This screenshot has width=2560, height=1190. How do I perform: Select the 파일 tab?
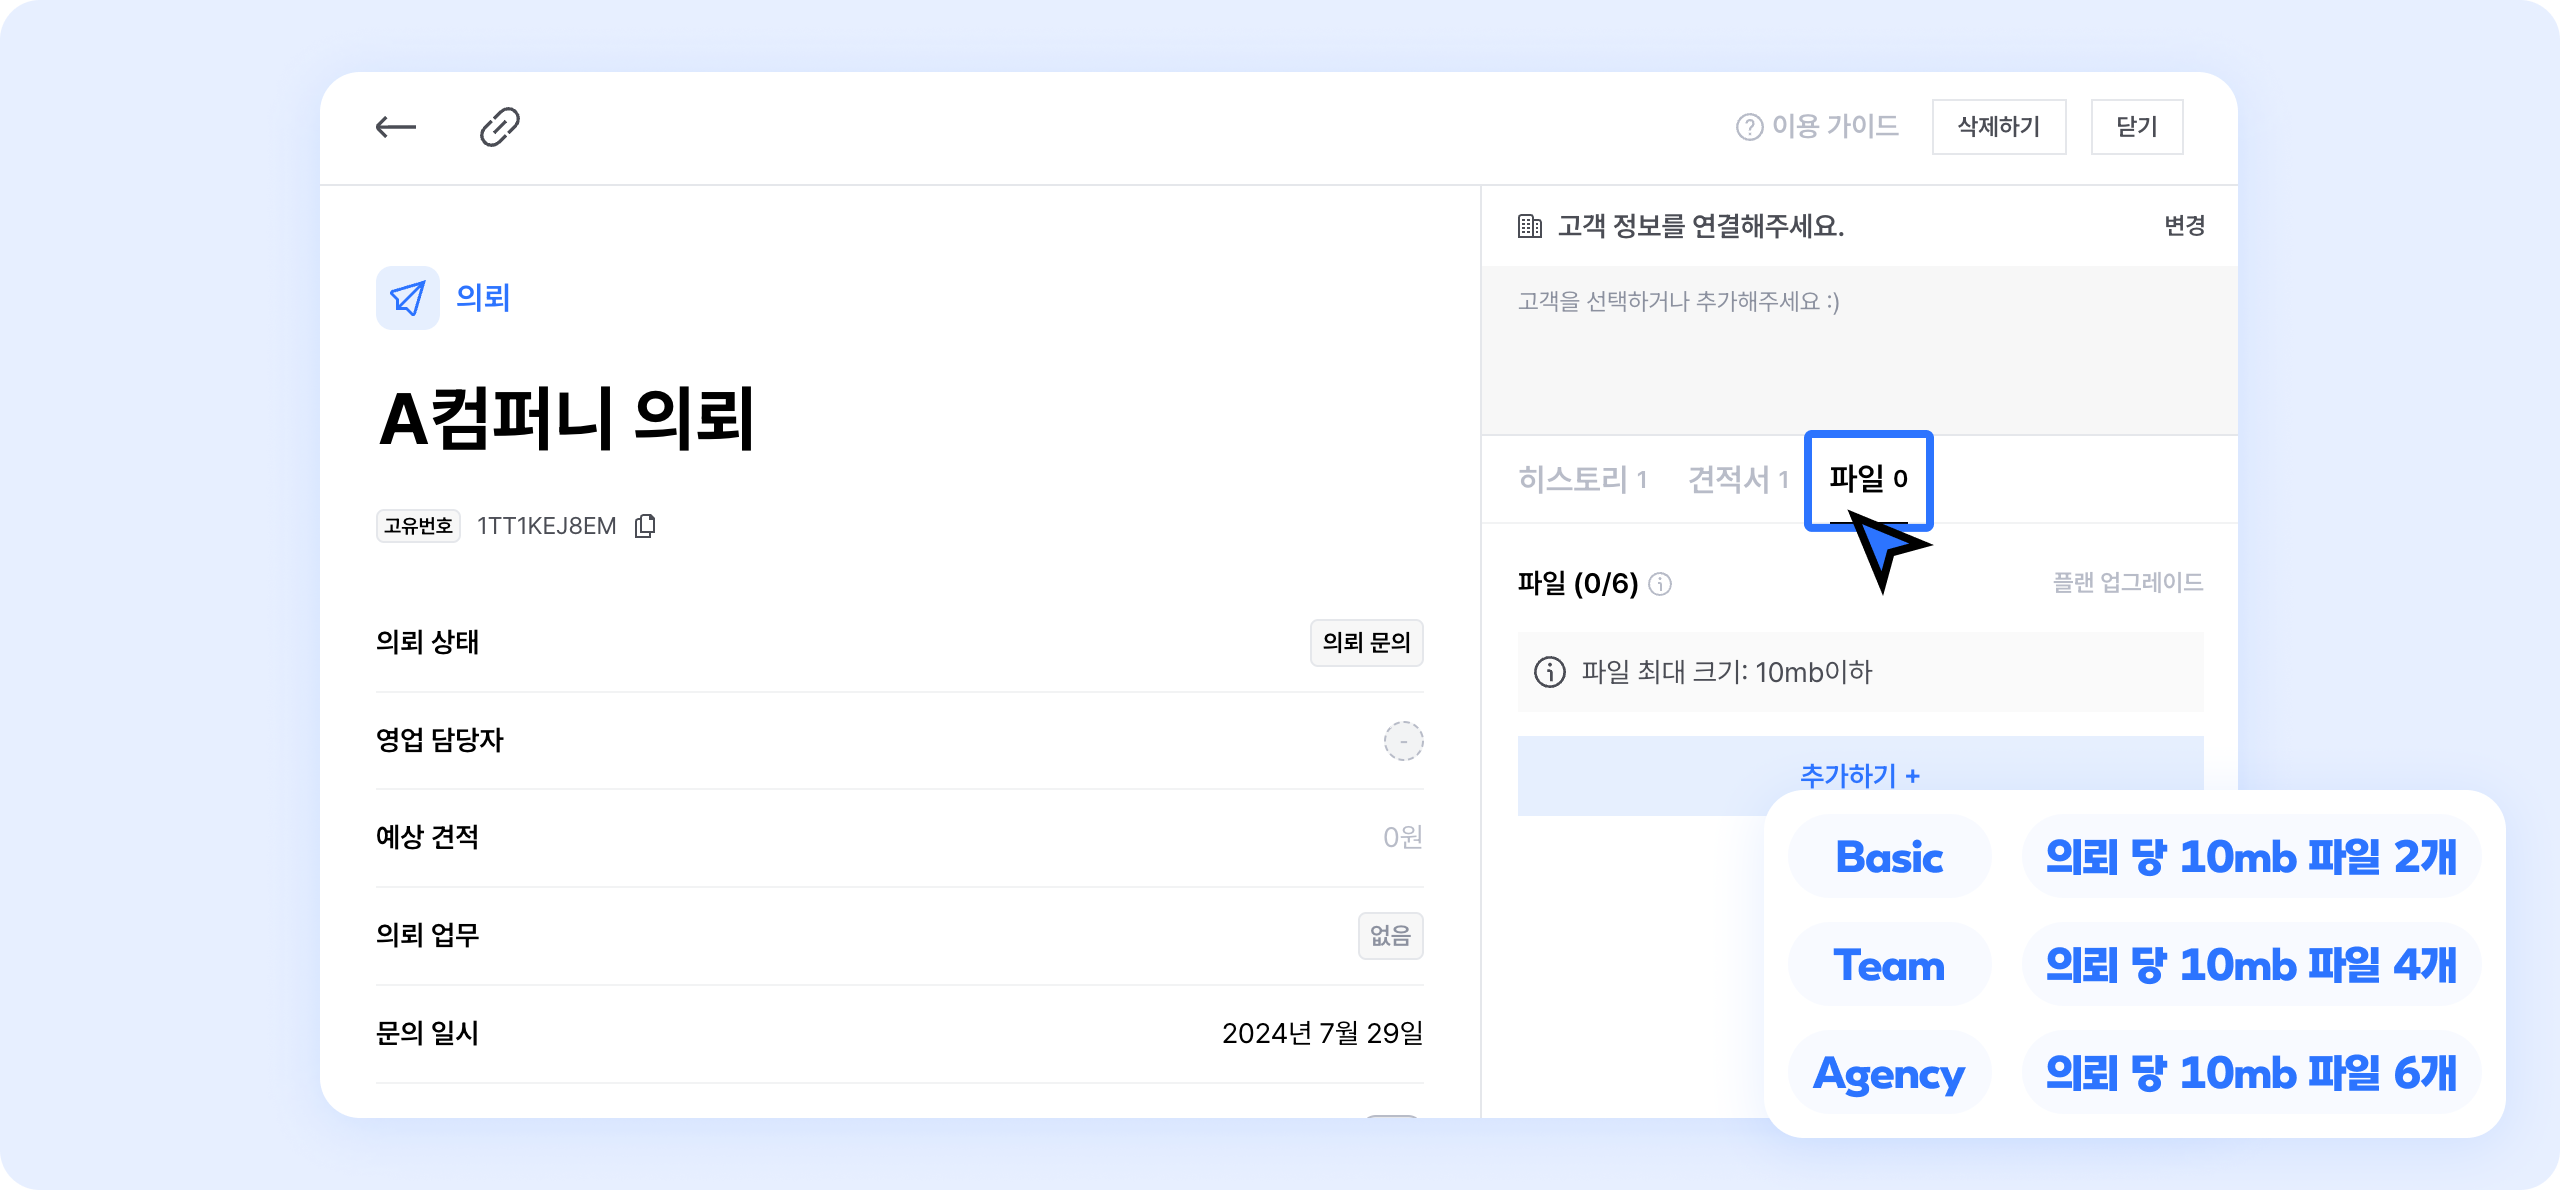tap(1868, 479)
